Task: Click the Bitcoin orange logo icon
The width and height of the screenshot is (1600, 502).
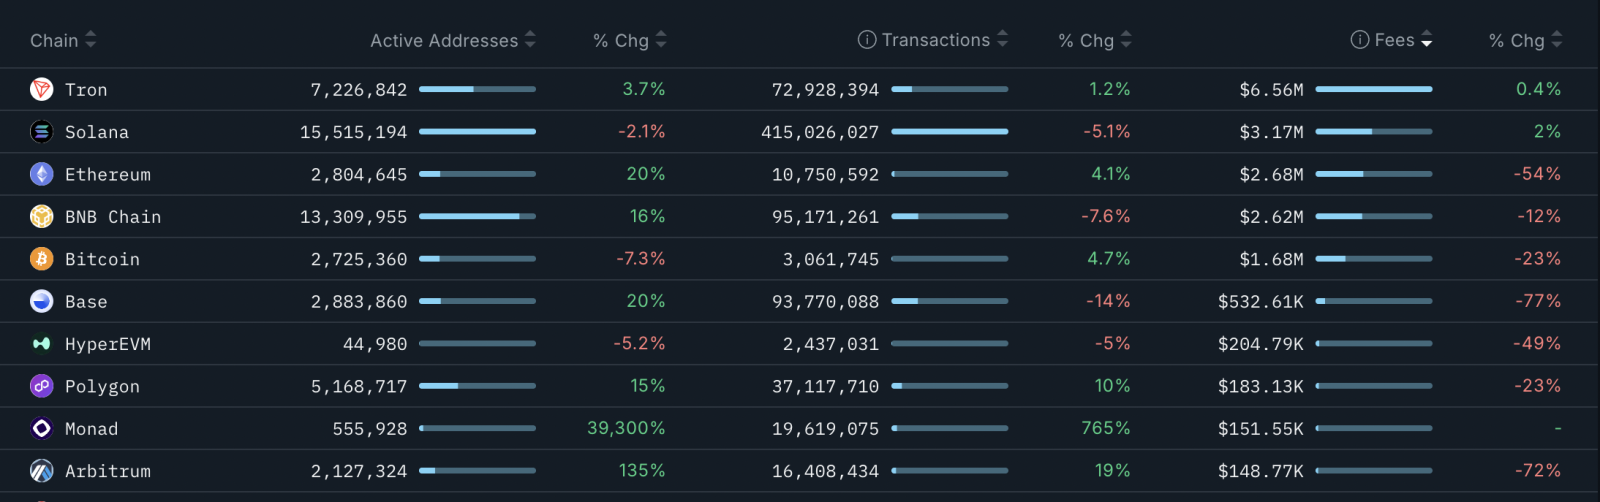Action: (41, 259)
